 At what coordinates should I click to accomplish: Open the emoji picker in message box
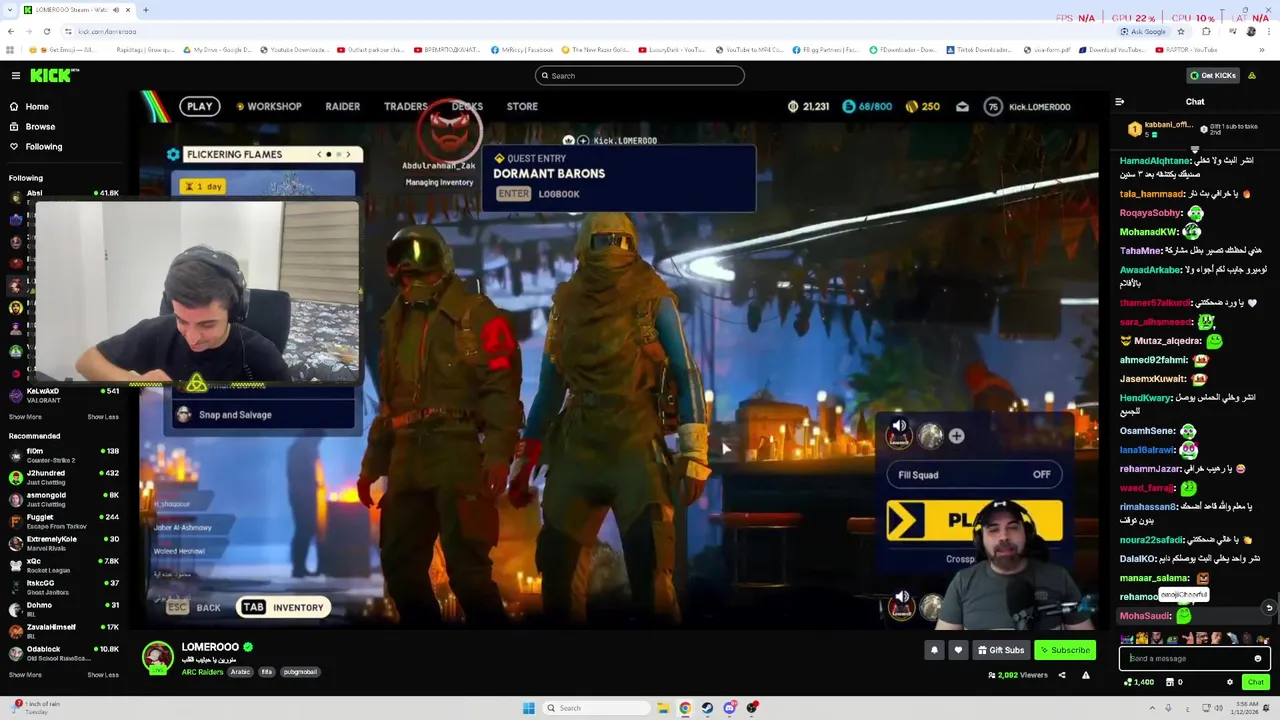(x=1258, y=658)
